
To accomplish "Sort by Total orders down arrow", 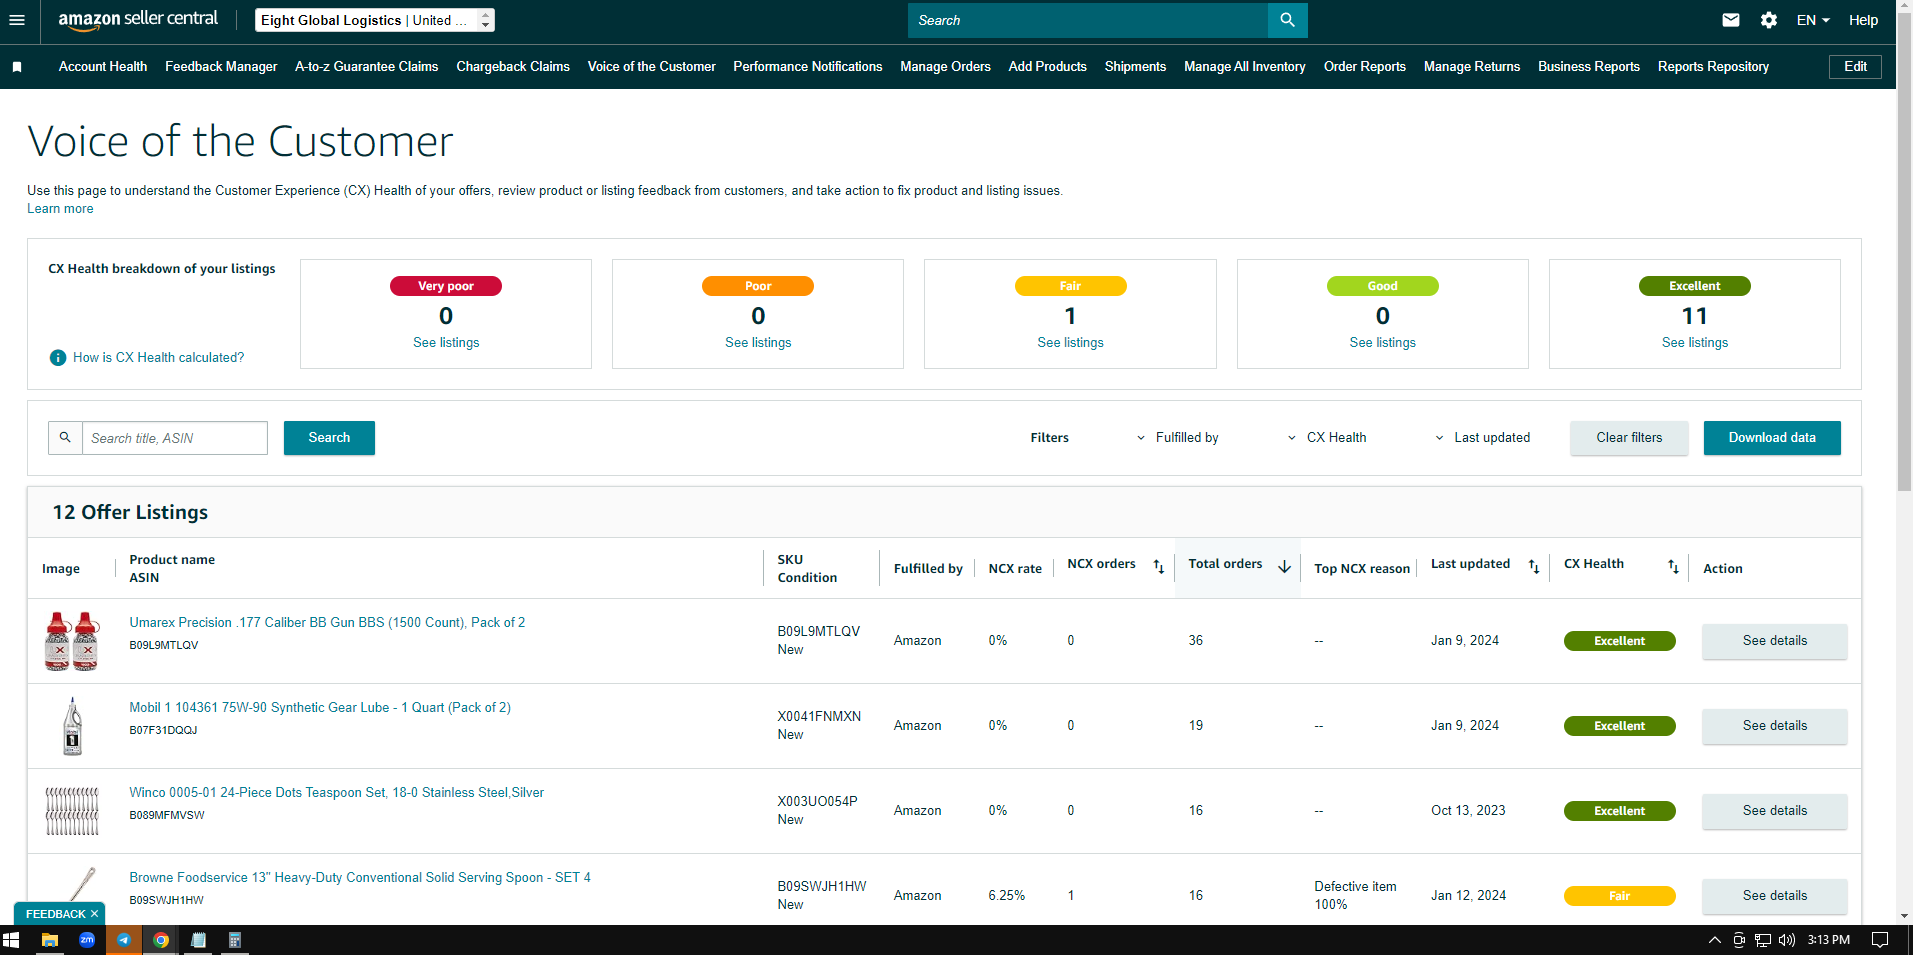I will [x=1285, y=567].
